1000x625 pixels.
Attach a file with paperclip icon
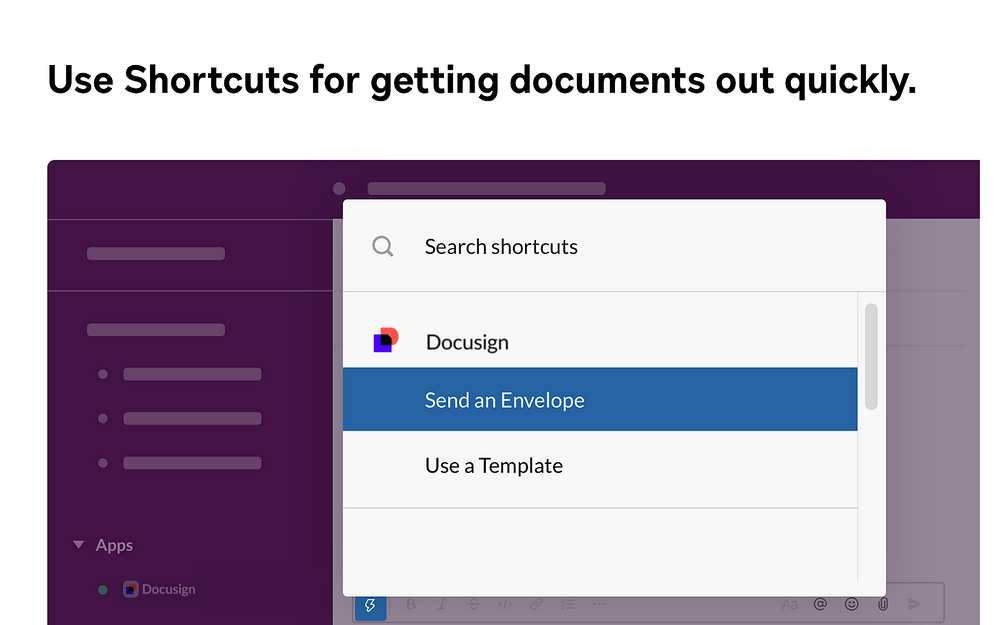pos(883,603)
